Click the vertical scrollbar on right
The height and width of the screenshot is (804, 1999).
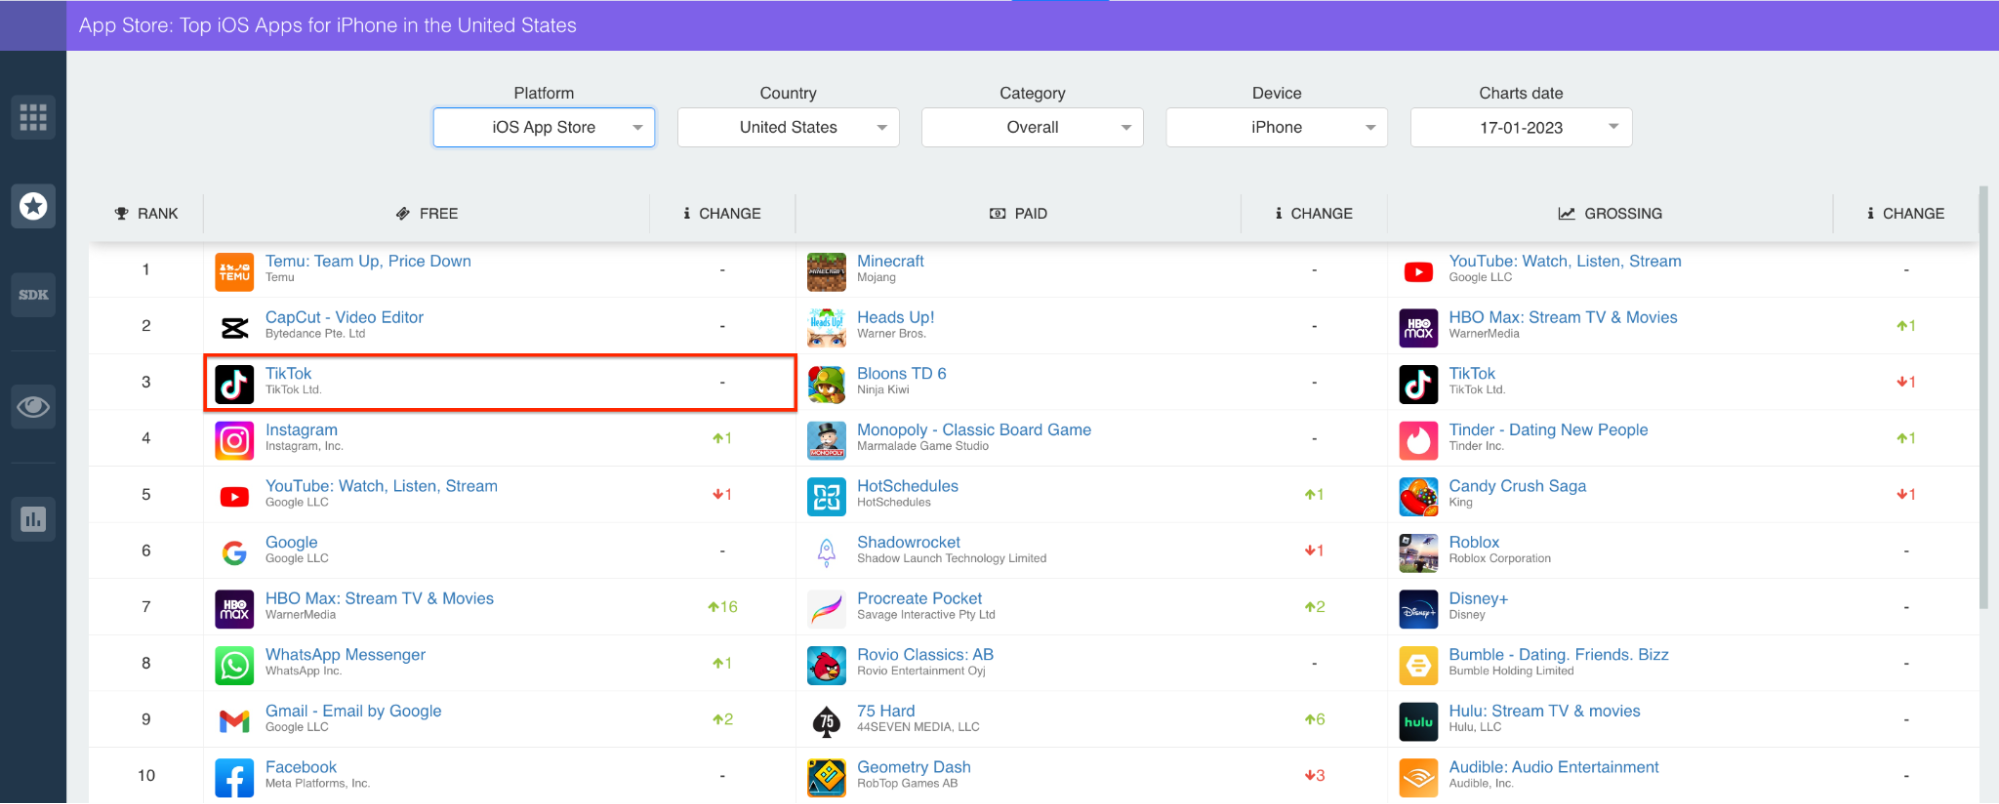(1983, 397)
